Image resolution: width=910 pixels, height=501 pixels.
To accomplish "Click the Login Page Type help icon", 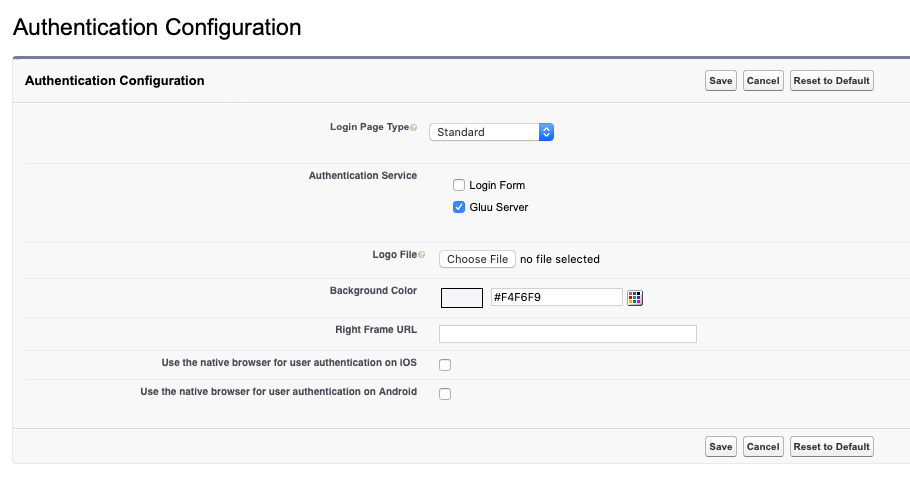I will (414, 128).
